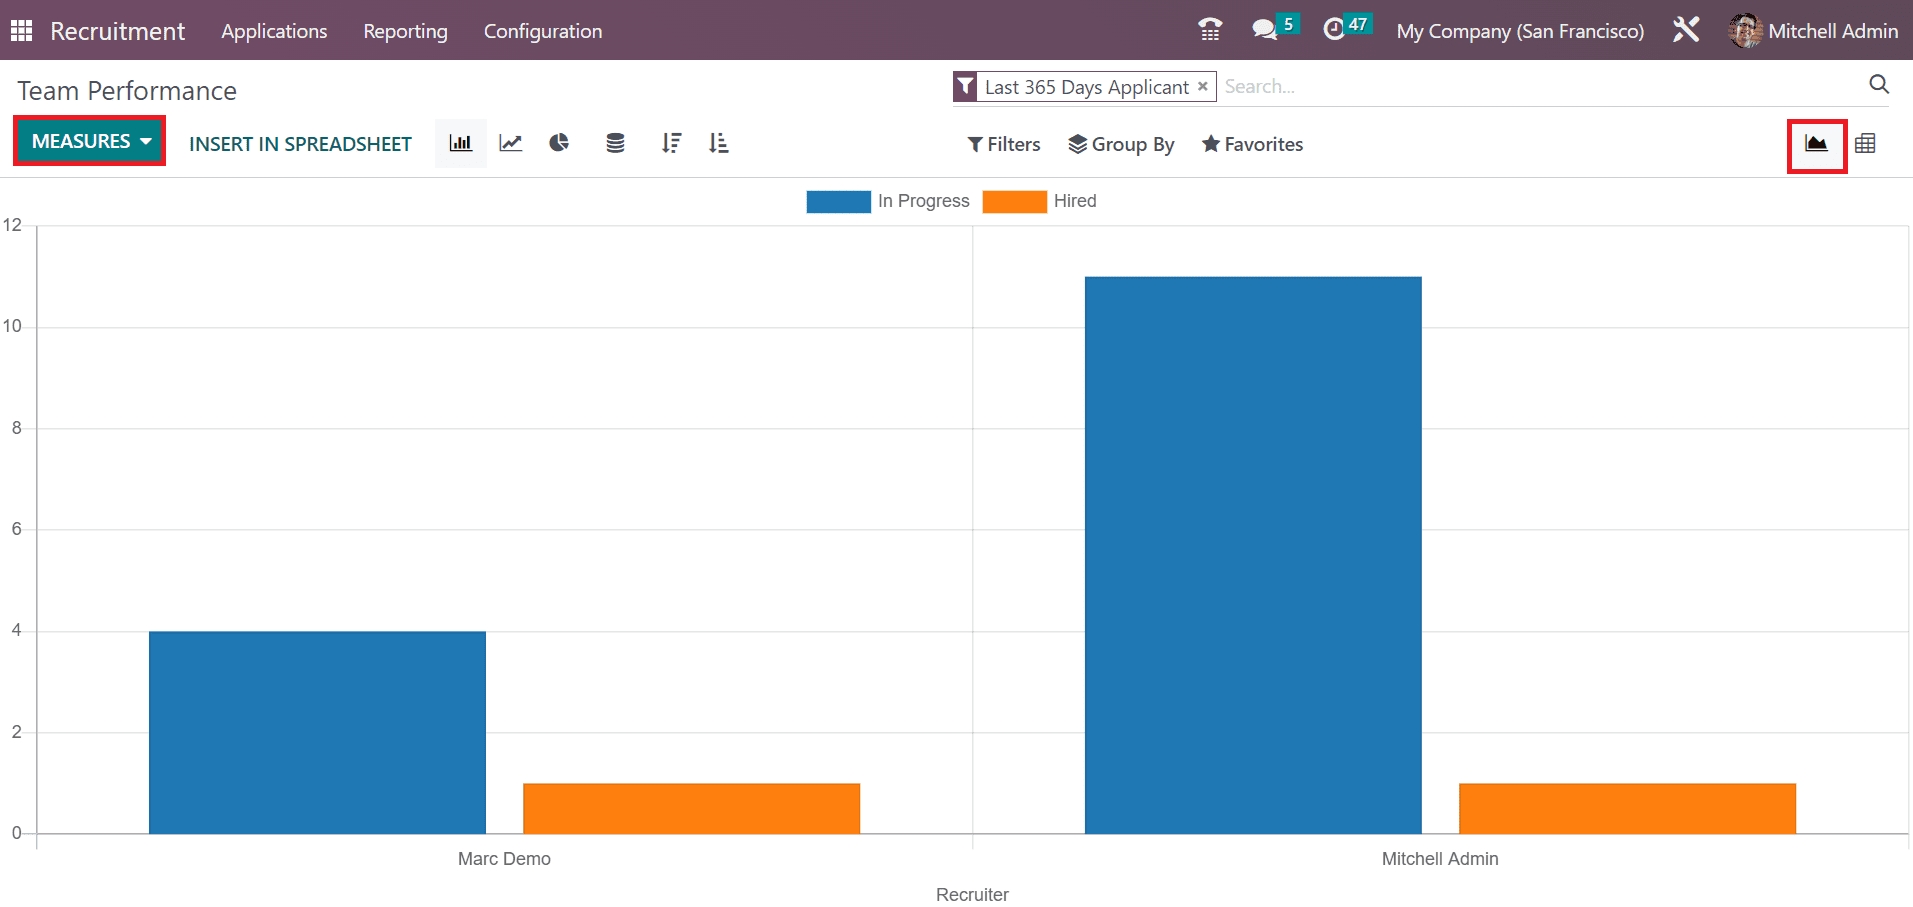Expand the Group By dropdown
1913x907 pixels.
[x=1121, y=144]
